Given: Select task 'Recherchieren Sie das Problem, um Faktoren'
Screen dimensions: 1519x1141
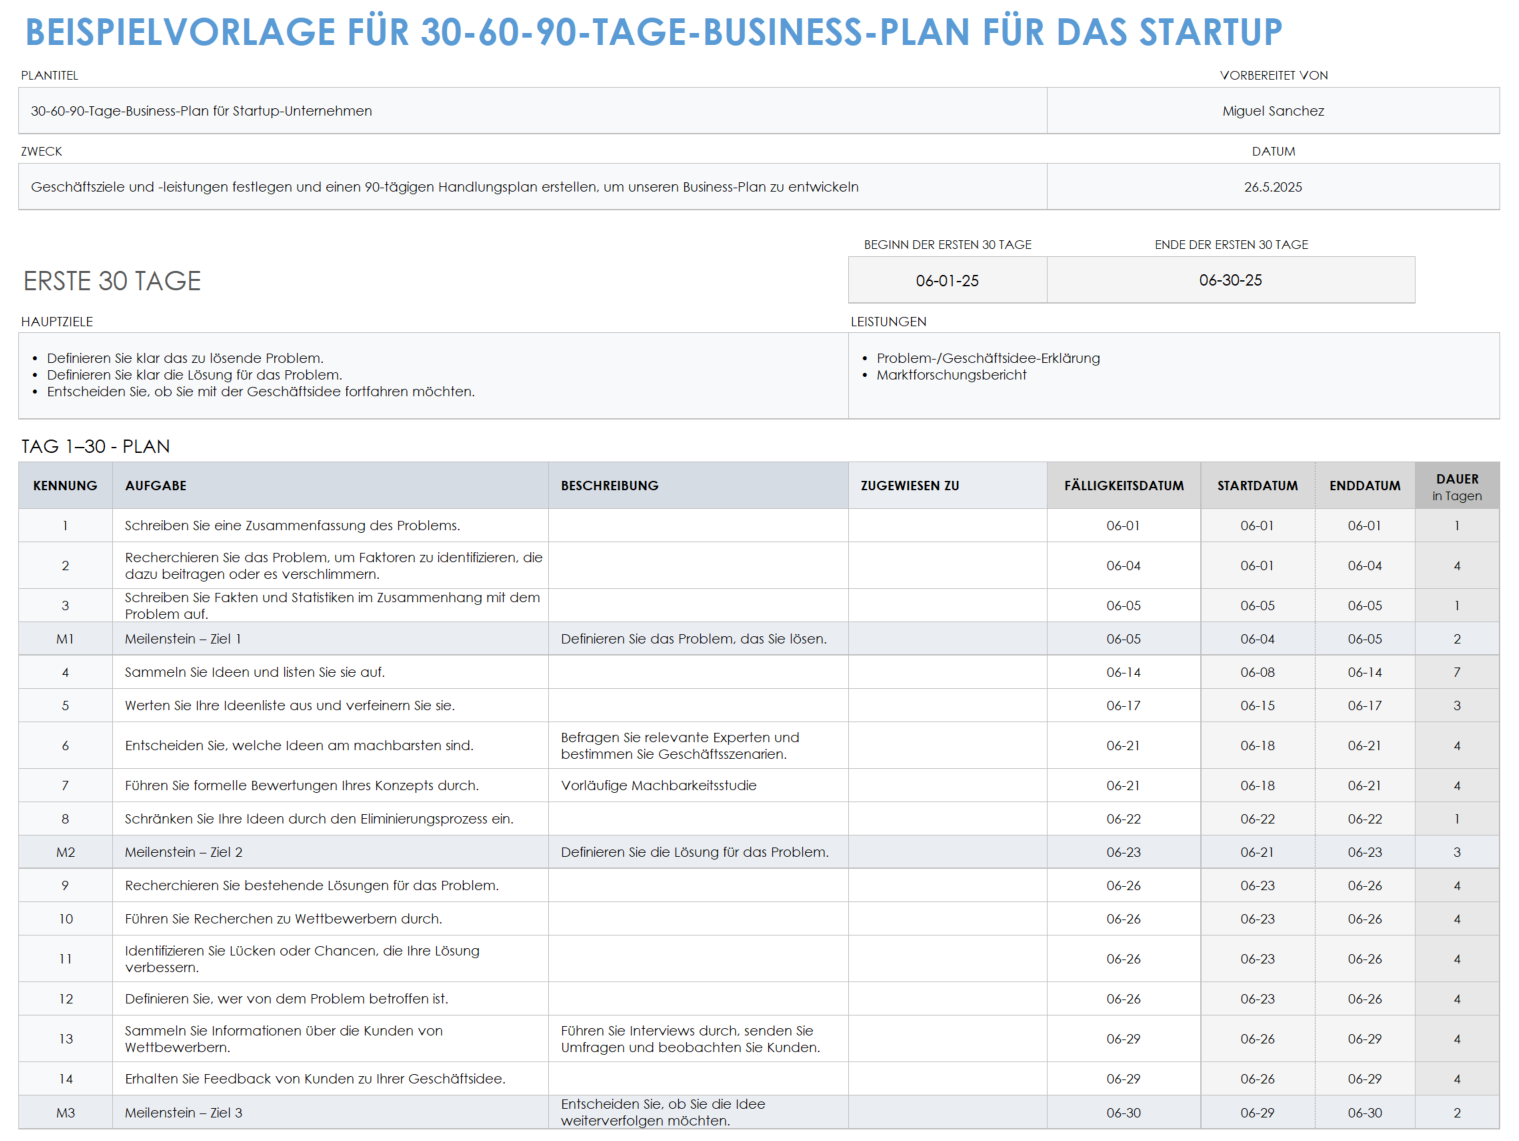Looking at the screenshot, I should click(330, 565).
